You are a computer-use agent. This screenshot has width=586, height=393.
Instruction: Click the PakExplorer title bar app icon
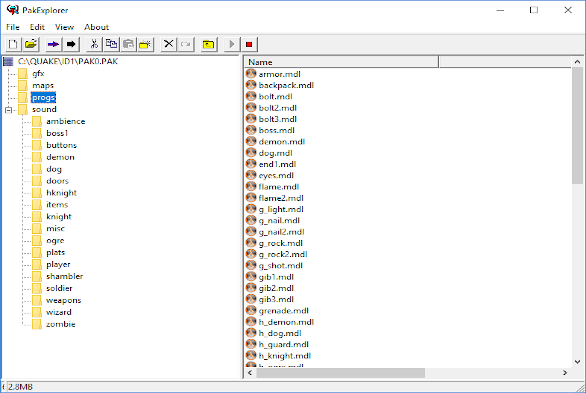13,10
